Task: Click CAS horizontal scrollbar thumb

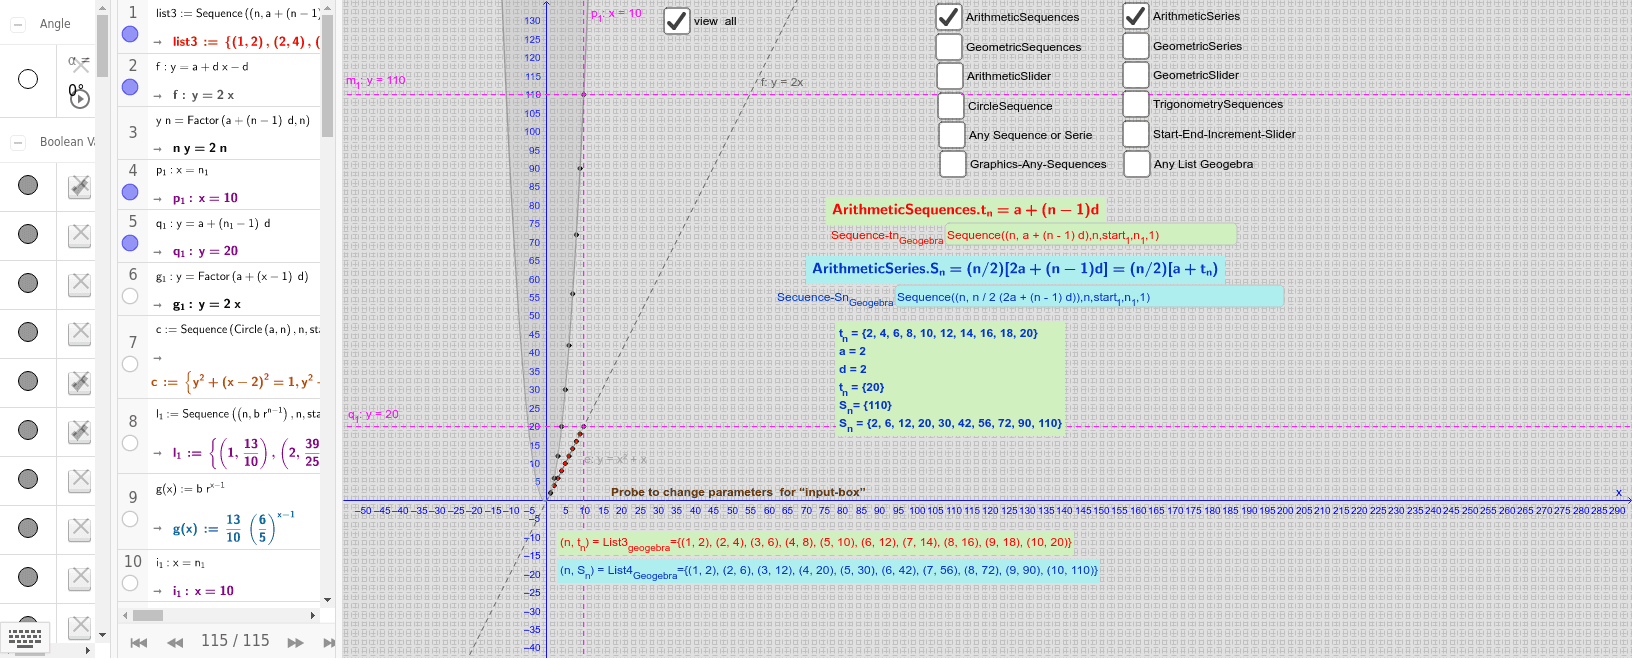Action: pyautogui.click(x=148, y=615)
